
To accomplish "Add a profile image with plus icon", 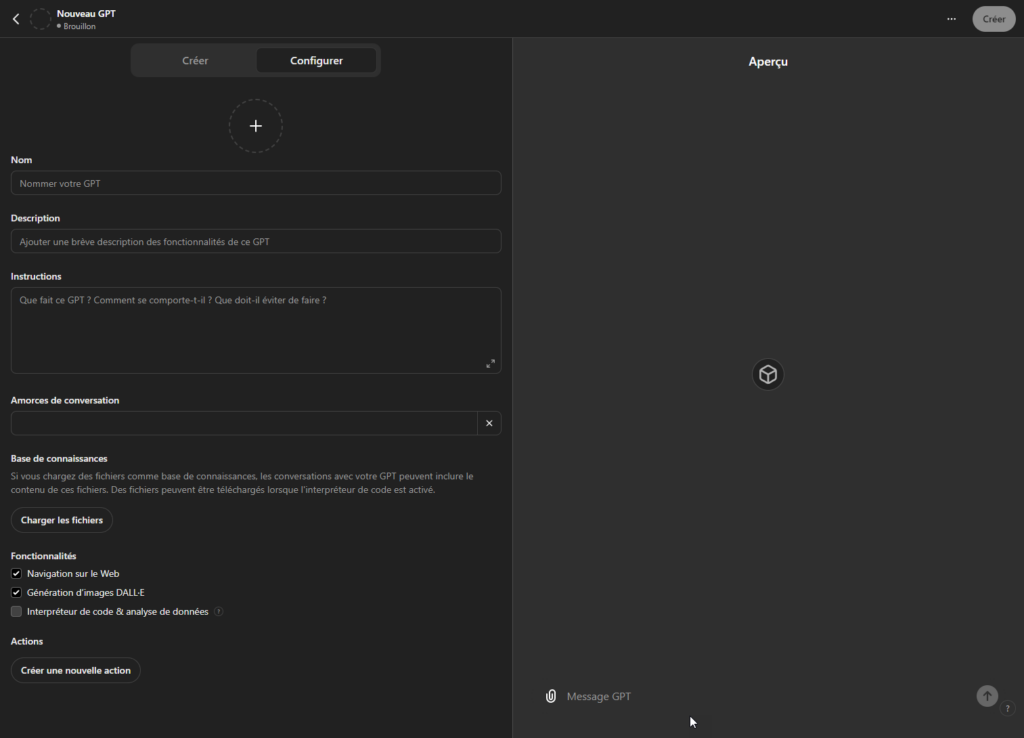I will [255, 126].
